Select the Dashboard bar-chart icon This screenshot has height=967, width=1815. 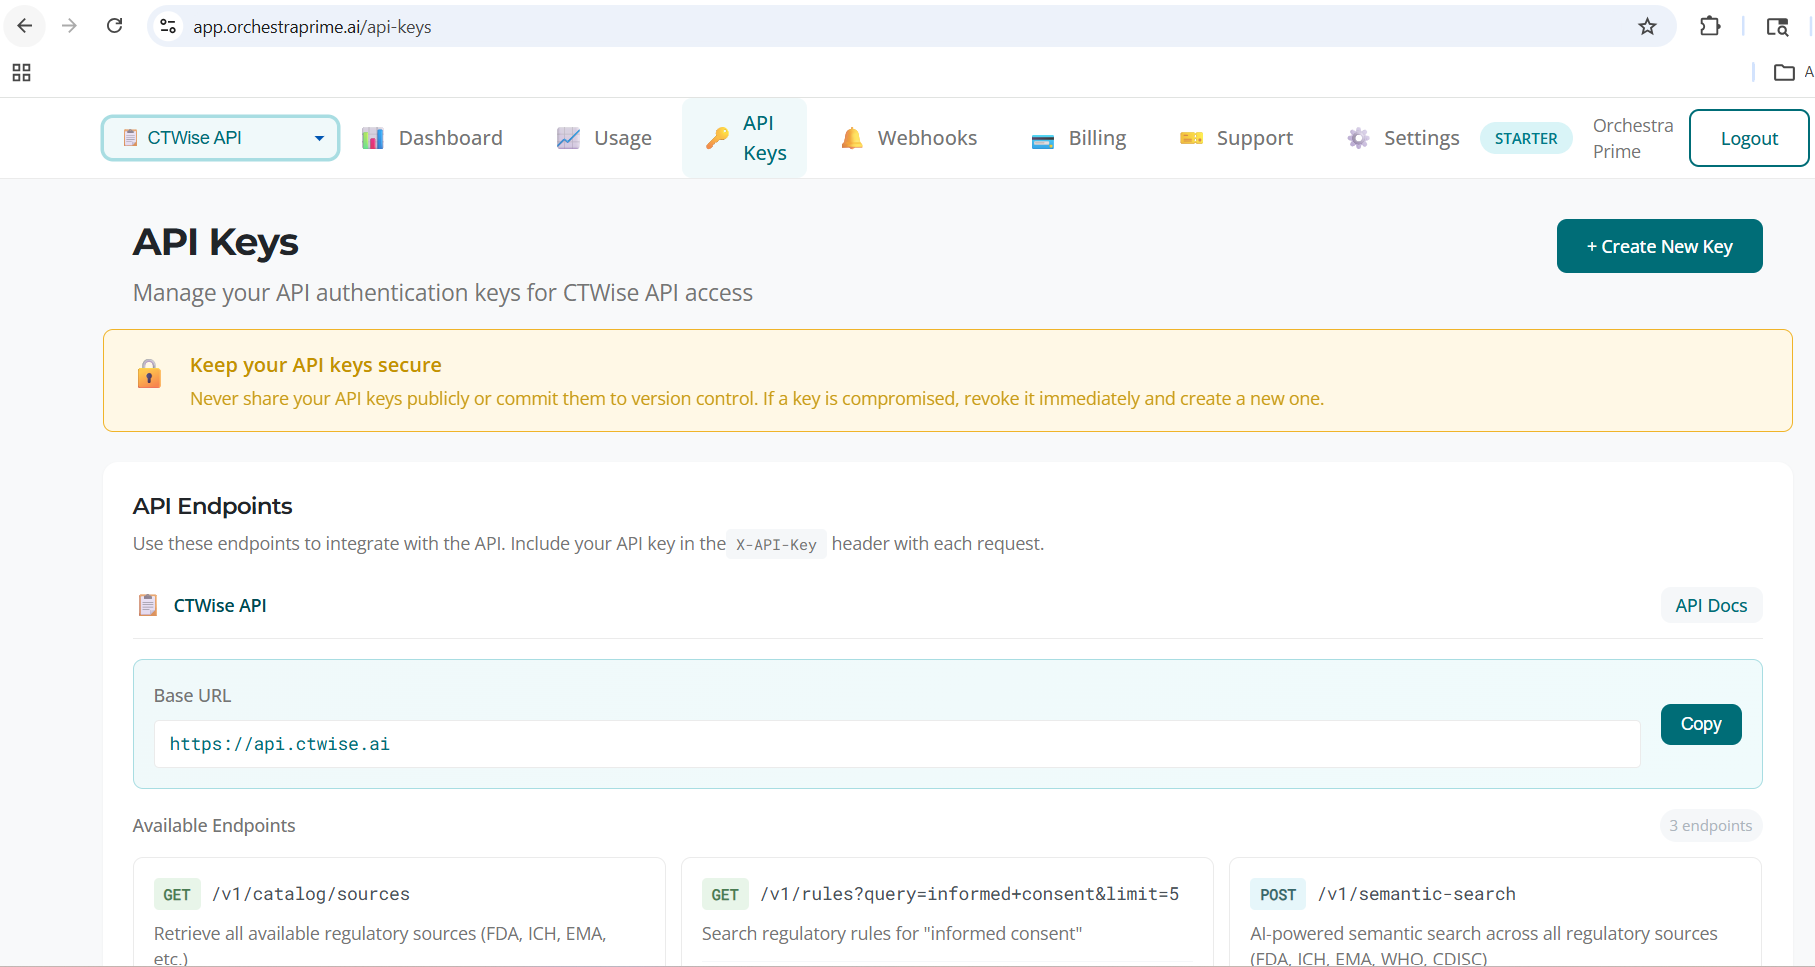tap(373, 137)
